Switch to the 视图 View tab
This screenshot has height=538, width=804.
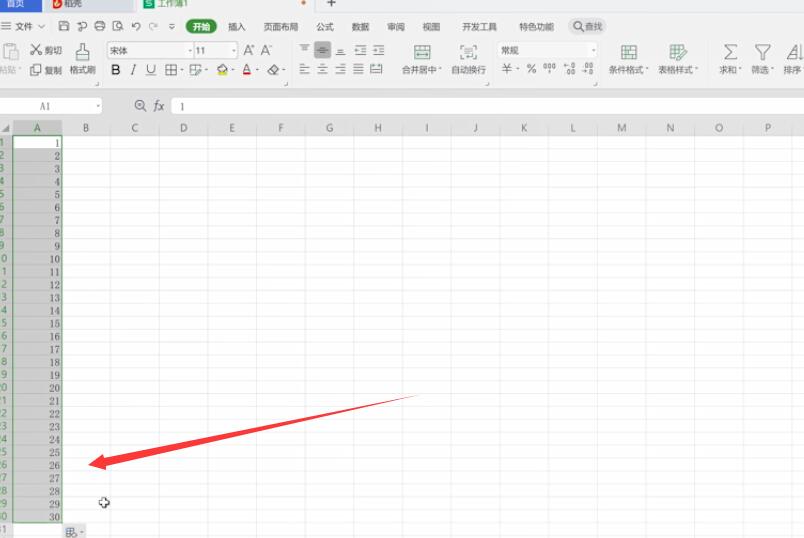point(431,27)
